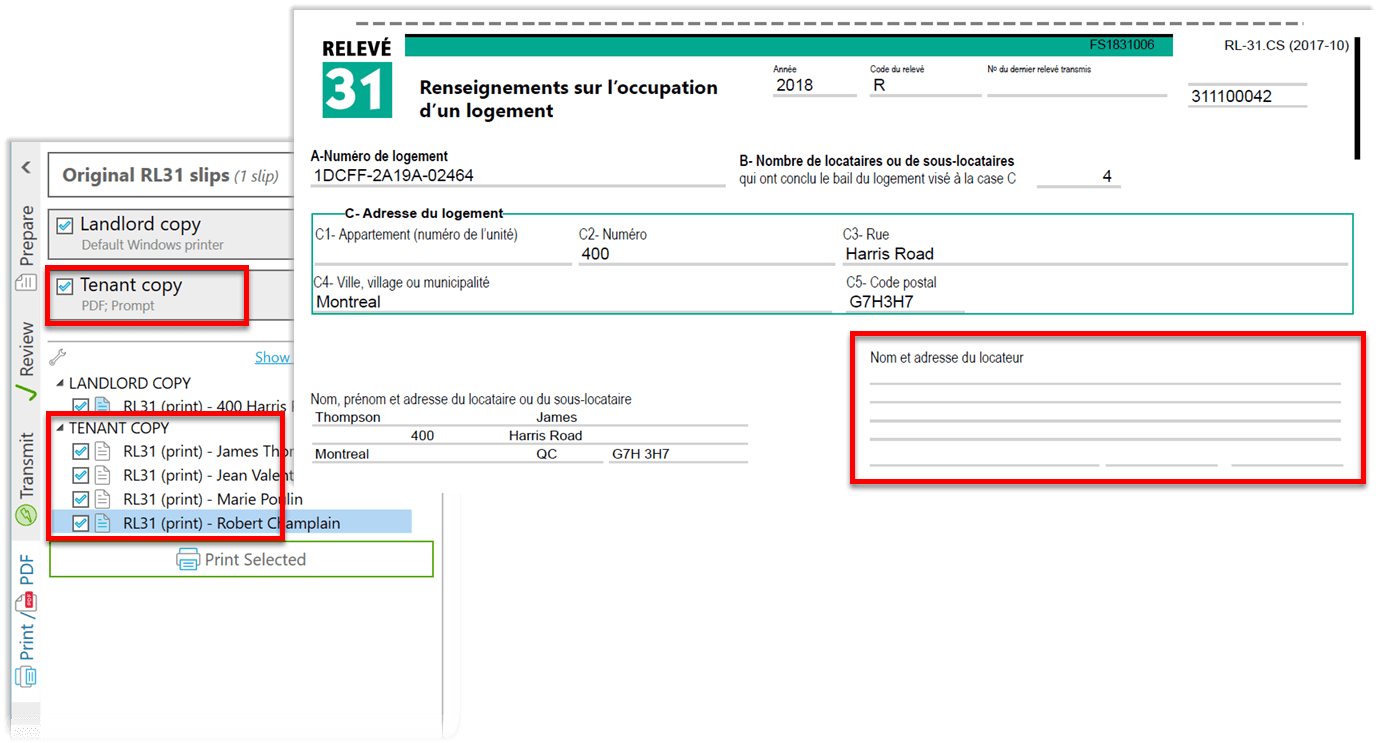The image size is (1380, 743).
Task: Collapse the LANDLORD COPY tree group
Action: [x=59, y=383]
